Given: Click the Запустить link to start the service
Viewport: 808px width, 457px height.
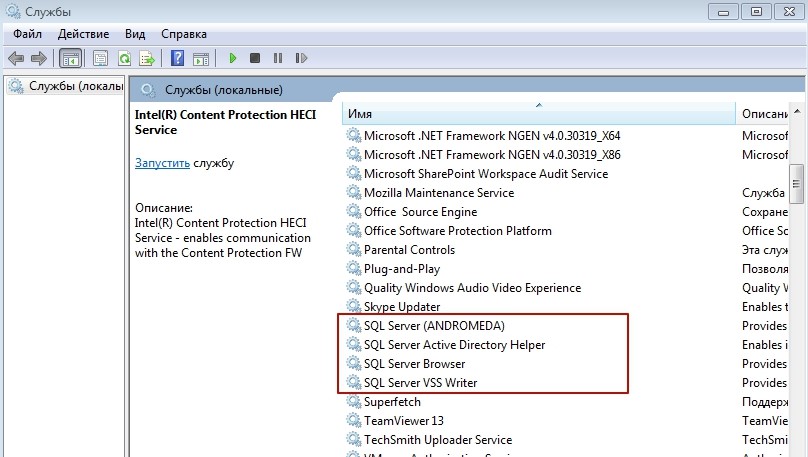Looking at the screenshot, I should click(x=162, y=163).
